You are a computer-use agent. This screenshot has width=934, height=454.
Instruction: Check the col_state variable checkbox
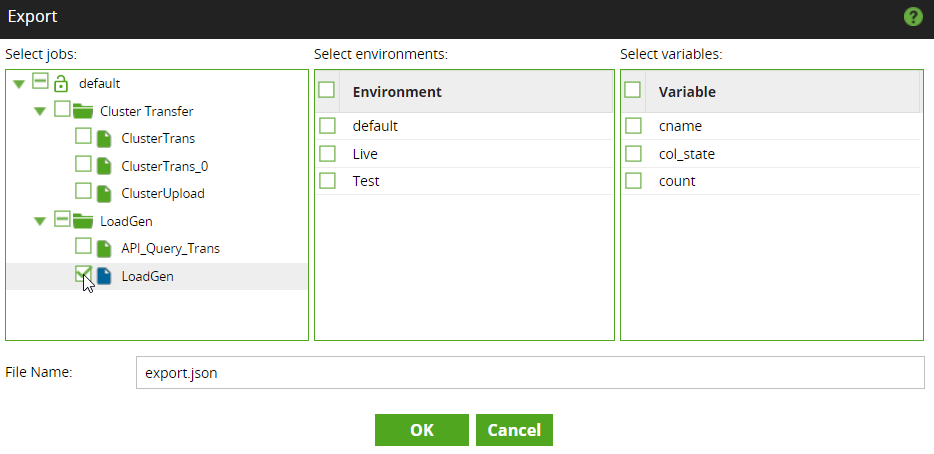(x=633, y=154)
